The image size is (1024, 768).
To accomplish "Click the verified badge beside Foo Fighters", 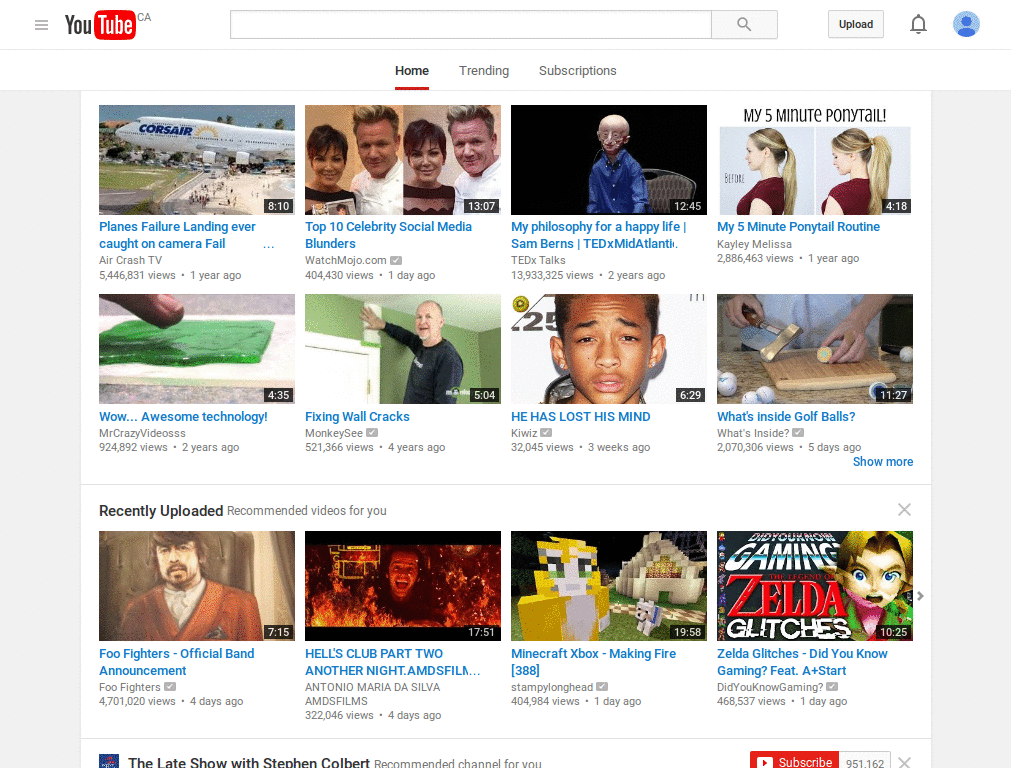I will coord(170,686).
